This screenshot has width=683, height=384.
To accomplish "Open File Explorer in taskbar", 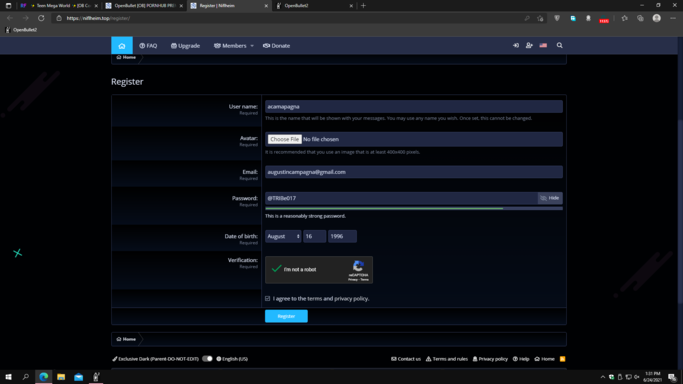I will [61, 377].
